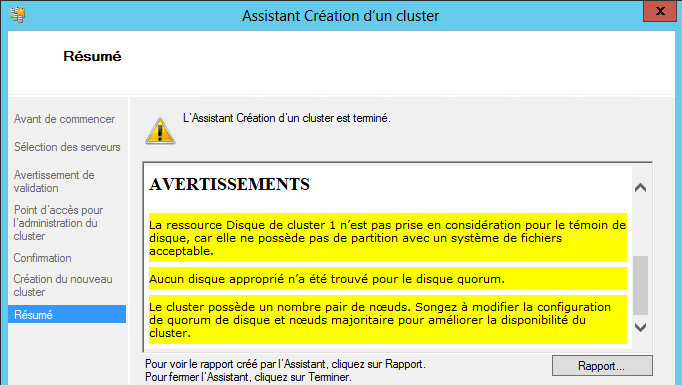Click the AVERTISSEMENTS heading
This screenshot has height=385, width=682.
point(229,184)
